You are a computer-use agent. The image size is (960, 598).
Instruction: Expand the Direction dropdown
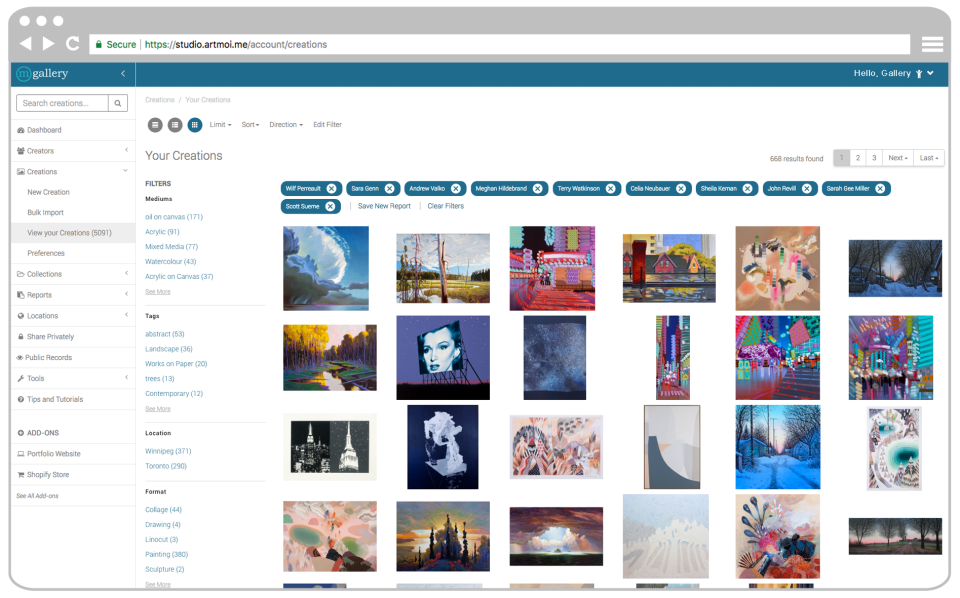tap(285, 124)
